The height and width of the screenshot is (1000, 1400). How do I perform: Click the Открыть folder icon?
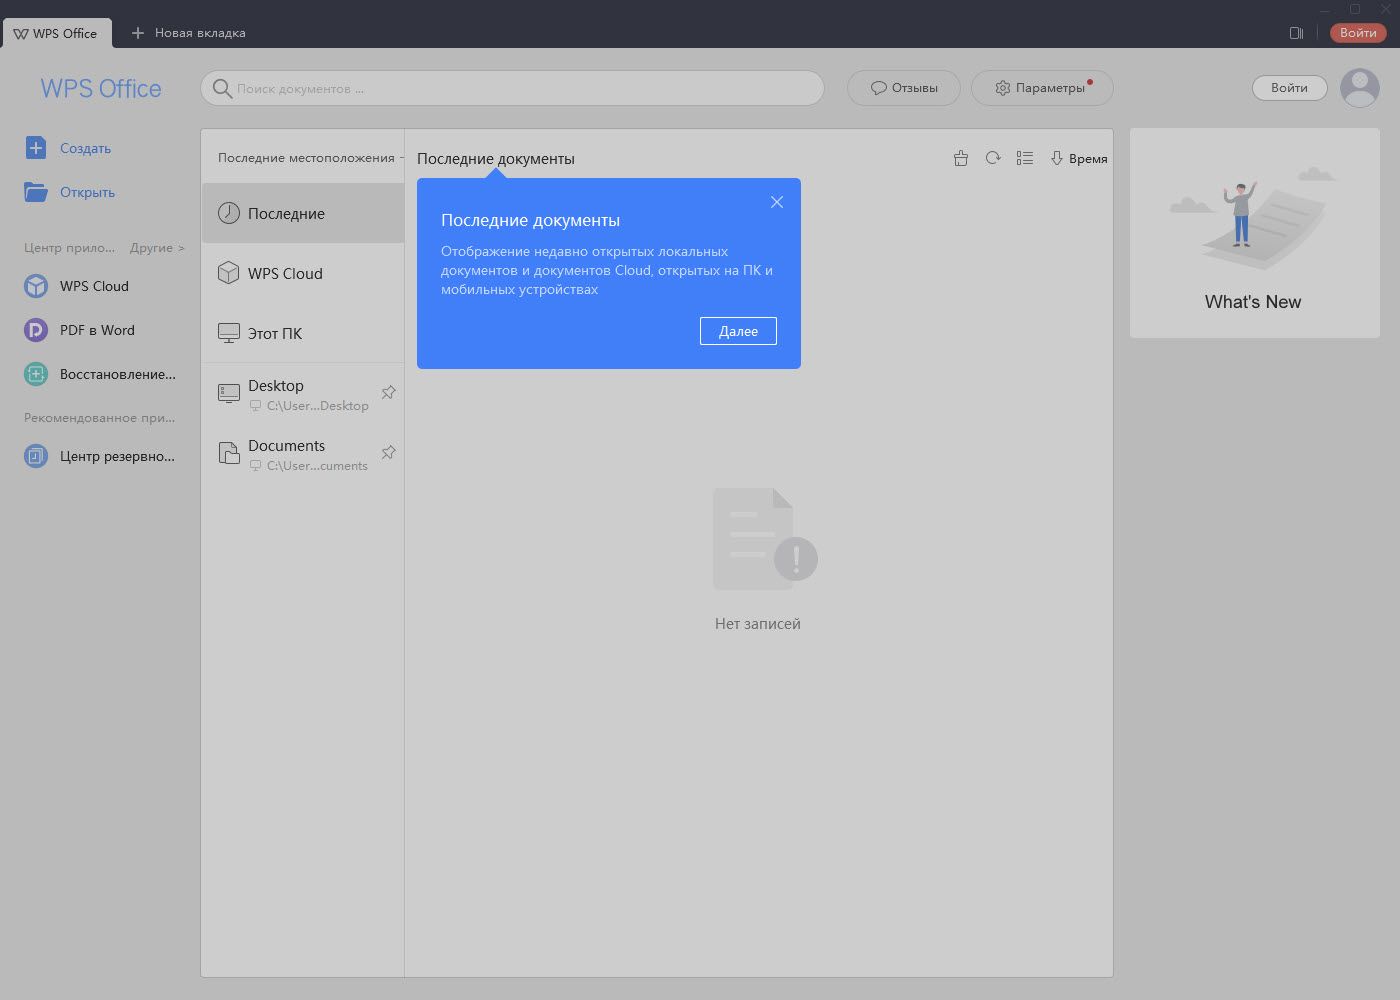coord(36,192)
